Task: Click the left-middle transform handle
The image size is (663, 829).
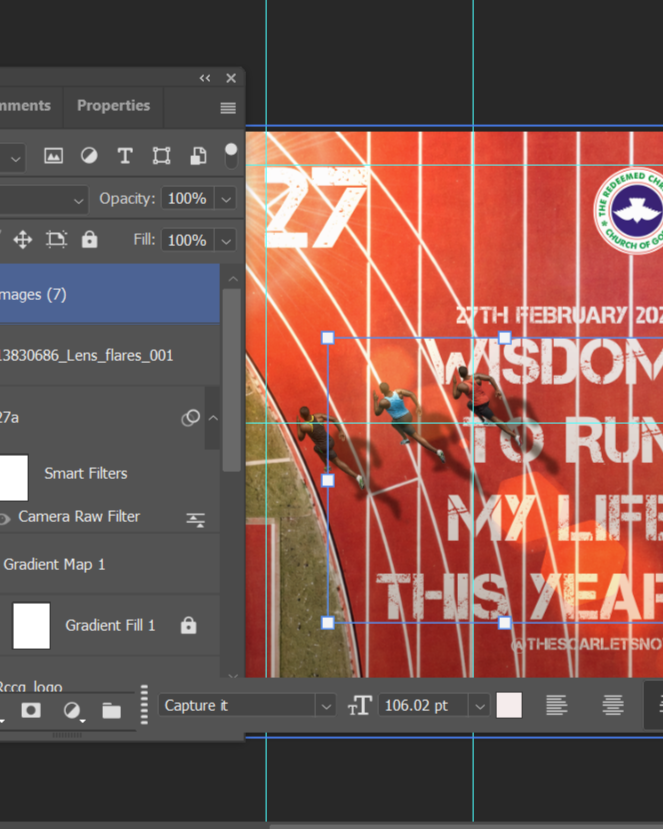Action: pyautogui.click(x=328, y=480)
